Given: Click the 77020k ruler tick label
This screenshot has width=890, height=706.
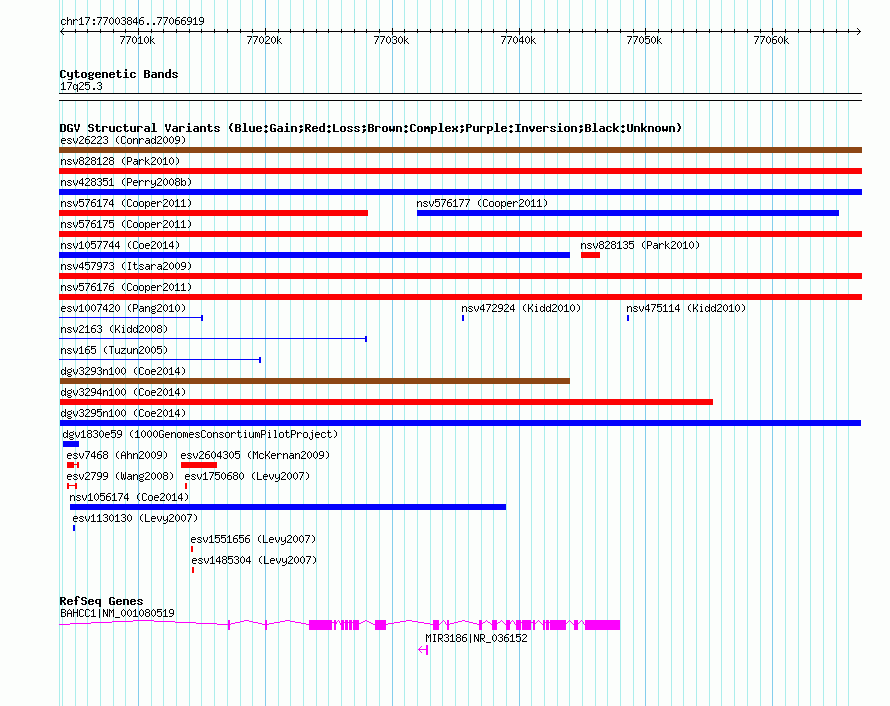Looking at the screenshot, I should pos(264,40).
